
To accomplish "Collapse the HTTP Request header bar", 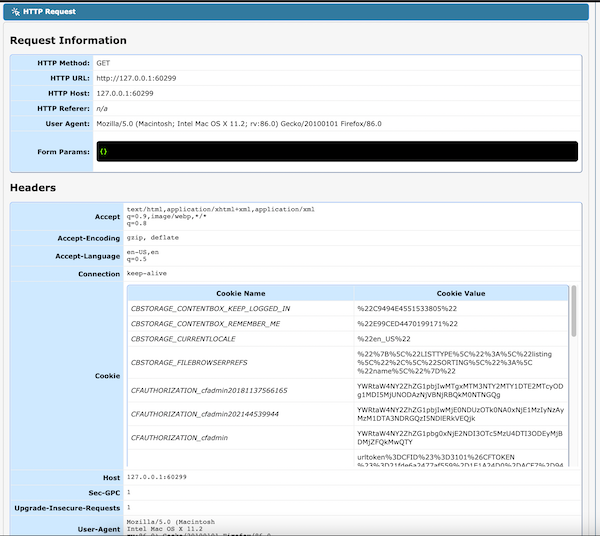I will click(x=296, y=12).
